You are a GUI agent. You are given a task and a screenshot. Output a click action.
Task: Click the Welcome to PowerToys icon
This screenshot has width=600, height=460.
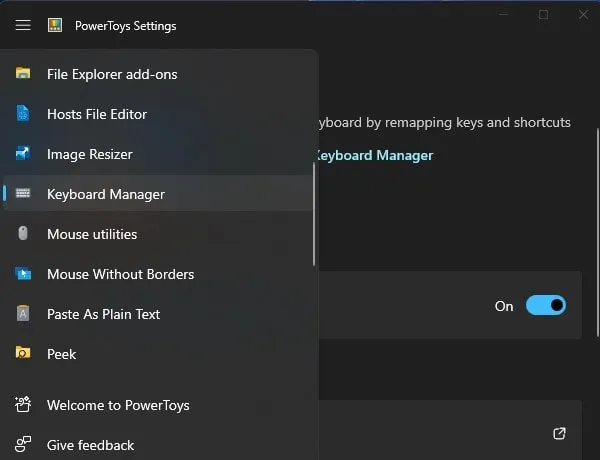(x=23, y=405)
